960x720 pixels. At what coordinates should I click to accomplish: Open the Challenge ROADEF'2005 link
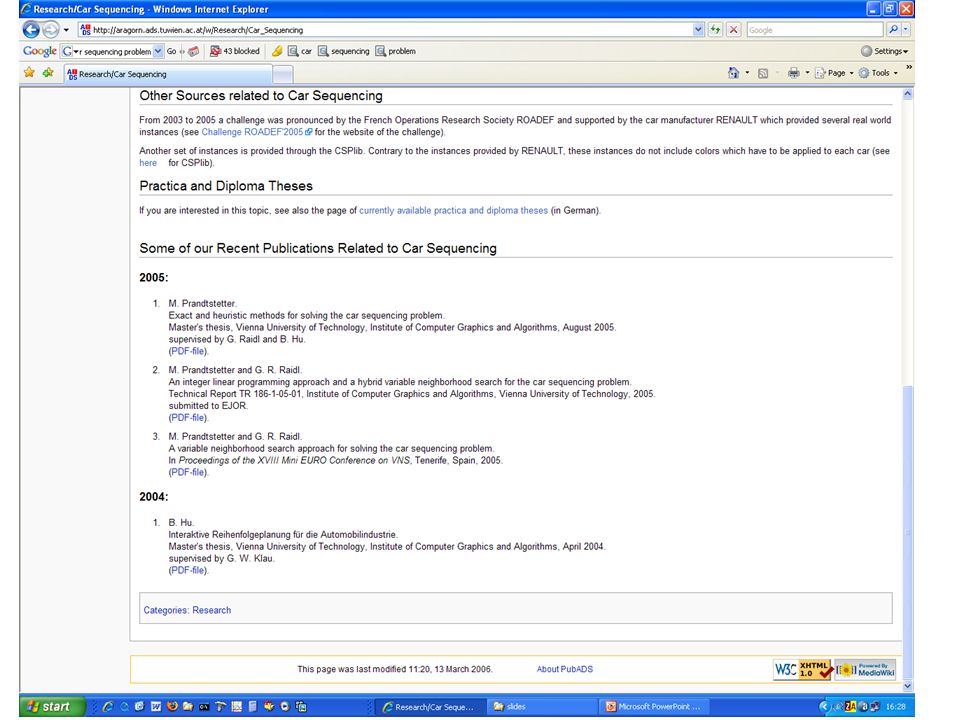(257, 132)
